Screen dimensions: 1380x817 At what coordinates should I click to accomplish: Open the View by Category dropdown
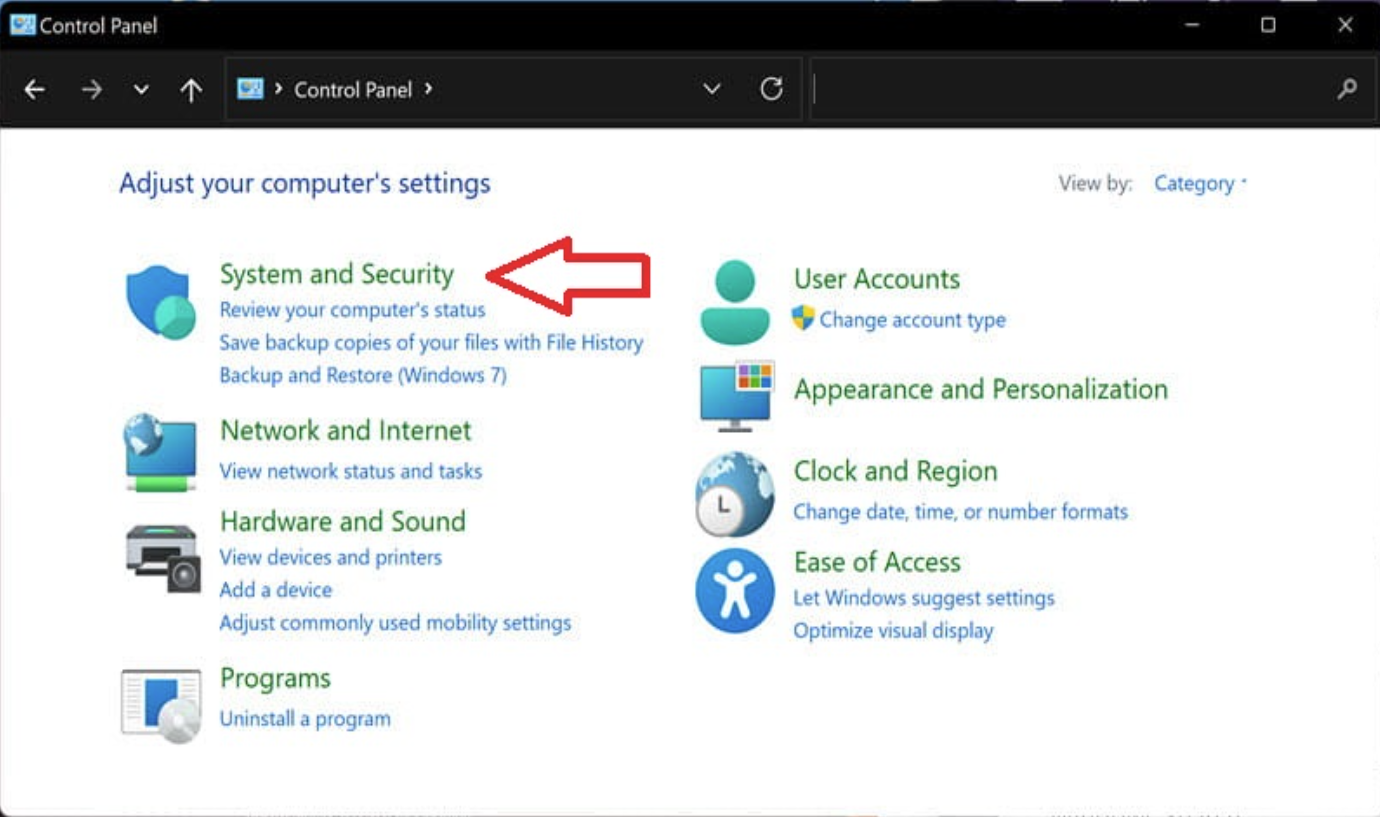click(1200, 184)
